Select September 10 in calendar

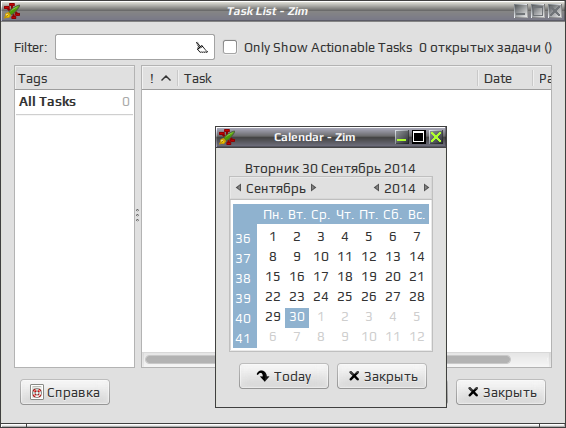[x=321, y=257]
